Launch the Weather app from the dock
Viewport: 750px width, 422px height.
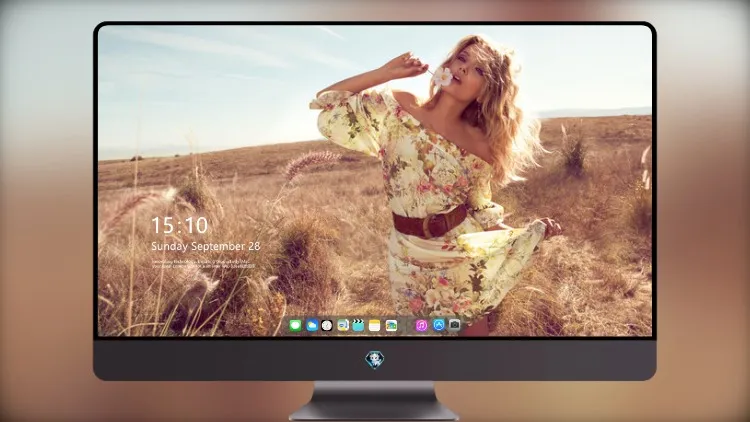coord(311,326)
